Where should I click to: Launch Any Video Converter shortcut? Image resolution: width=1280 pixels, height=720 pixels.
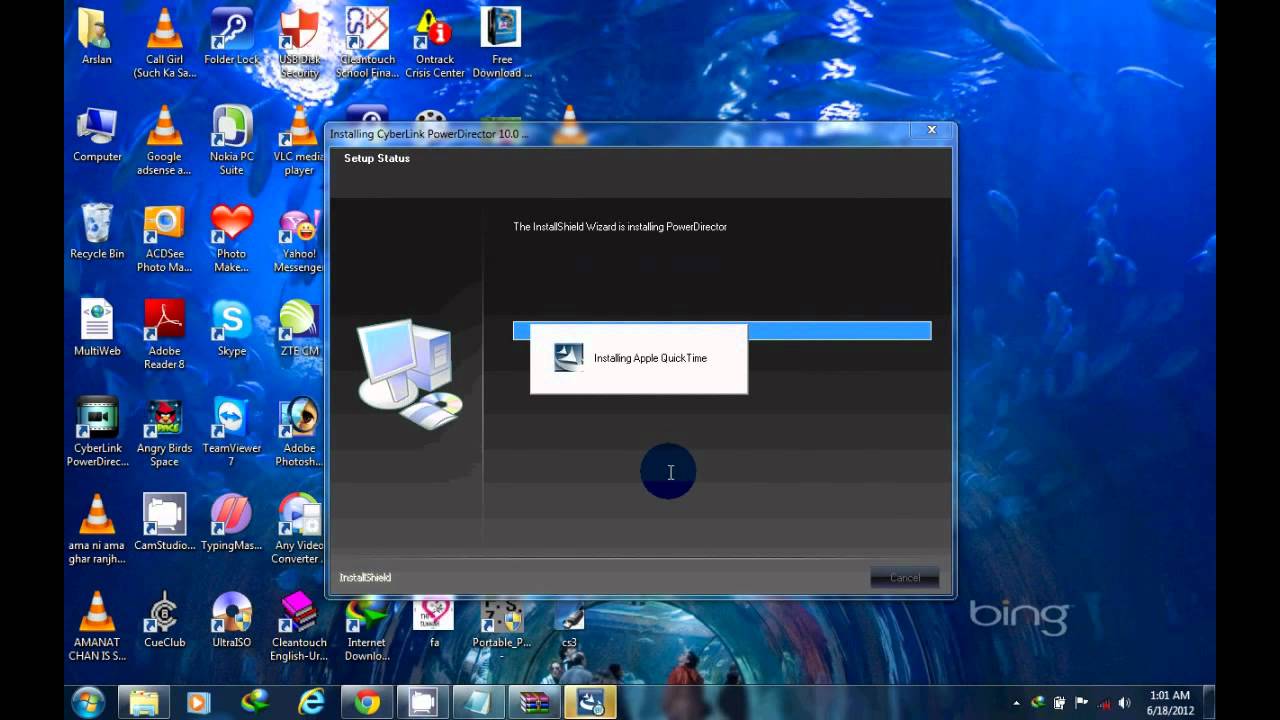click(299, 528)
